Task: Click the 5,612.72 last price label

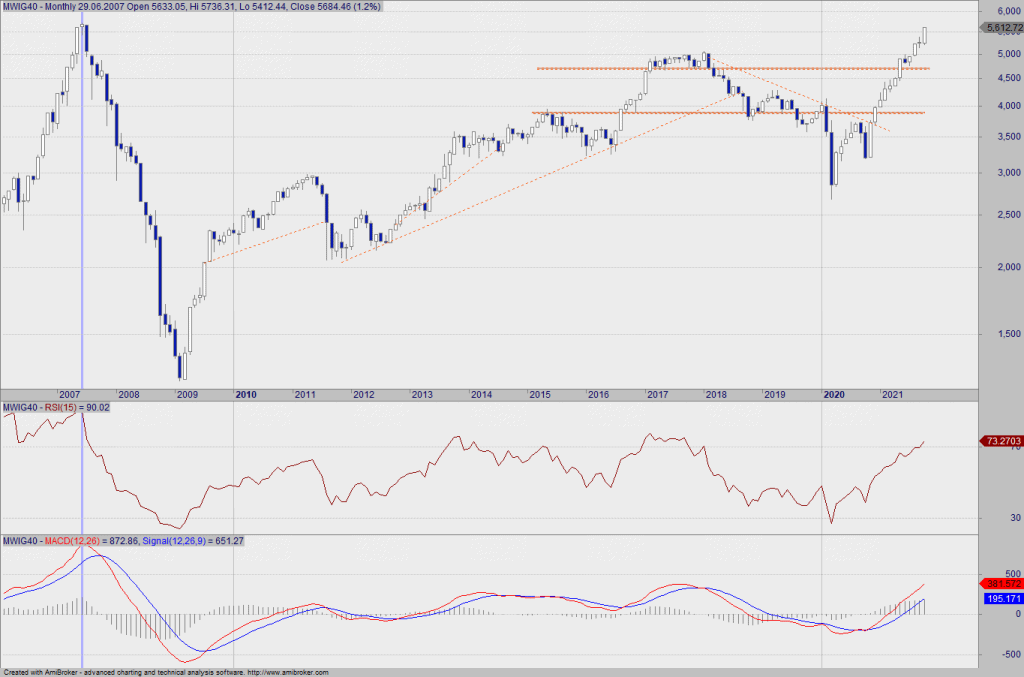Action: (1000, 27)
